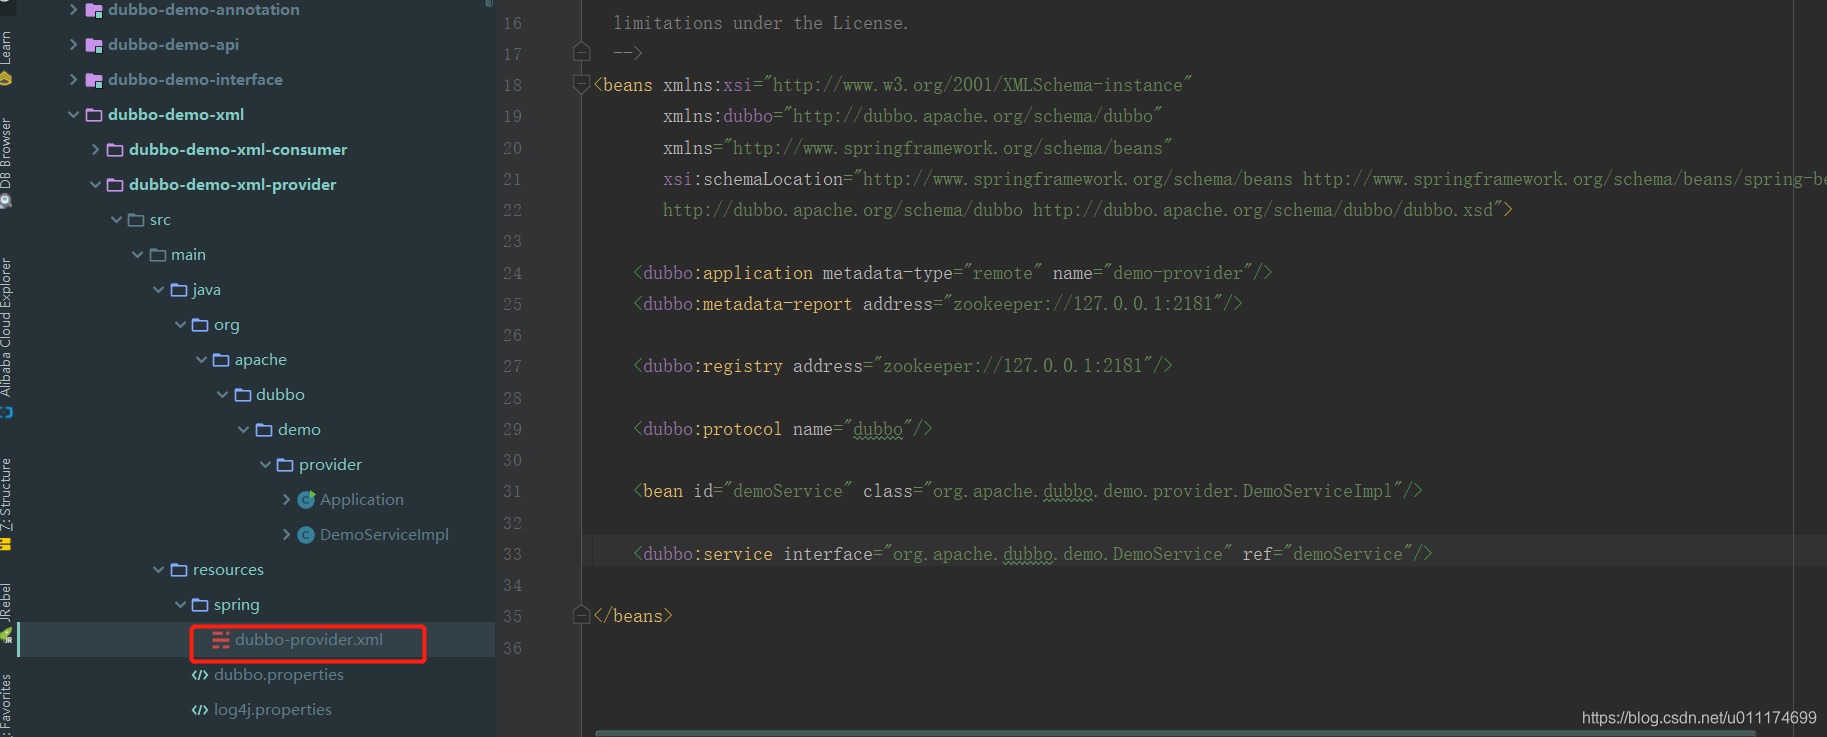Screen dimensions: 1827x737
Task: Click the java source folder icon
Action: pos(179,290)
